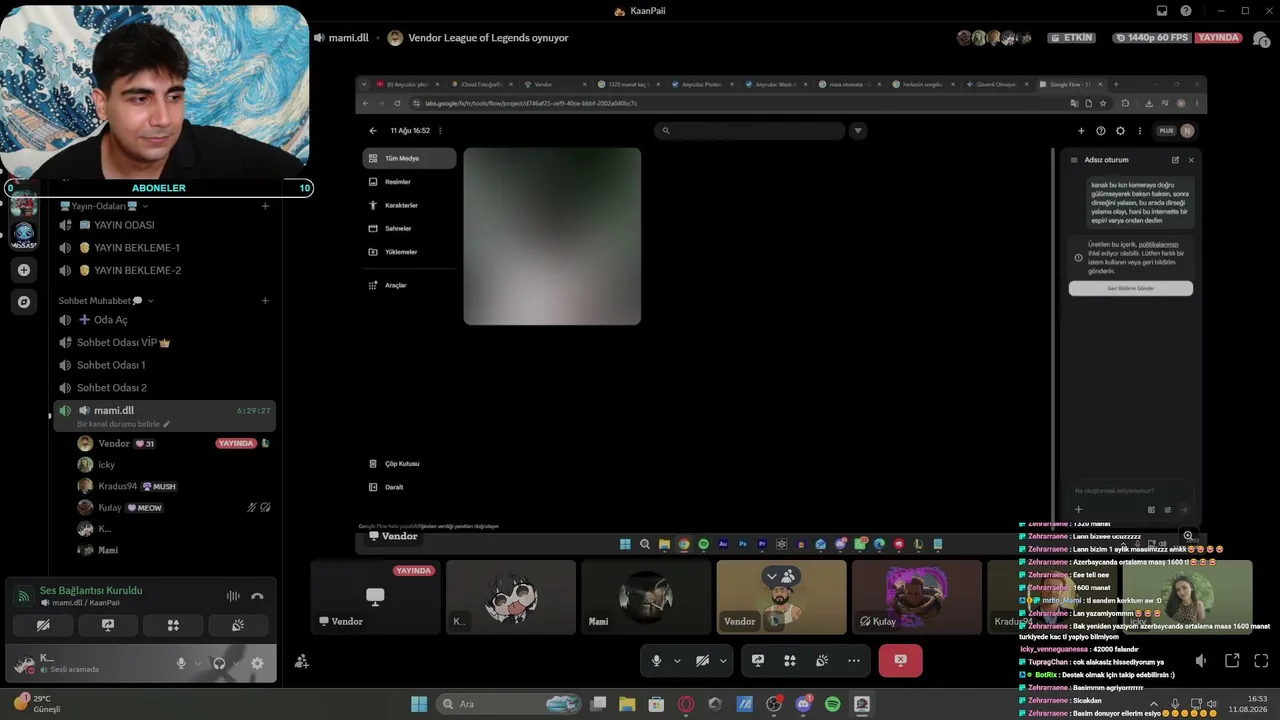The height and width of the screenshot is (720, 1280).
Task: Show the voice channel chat icon
Action: [1262, 38]
